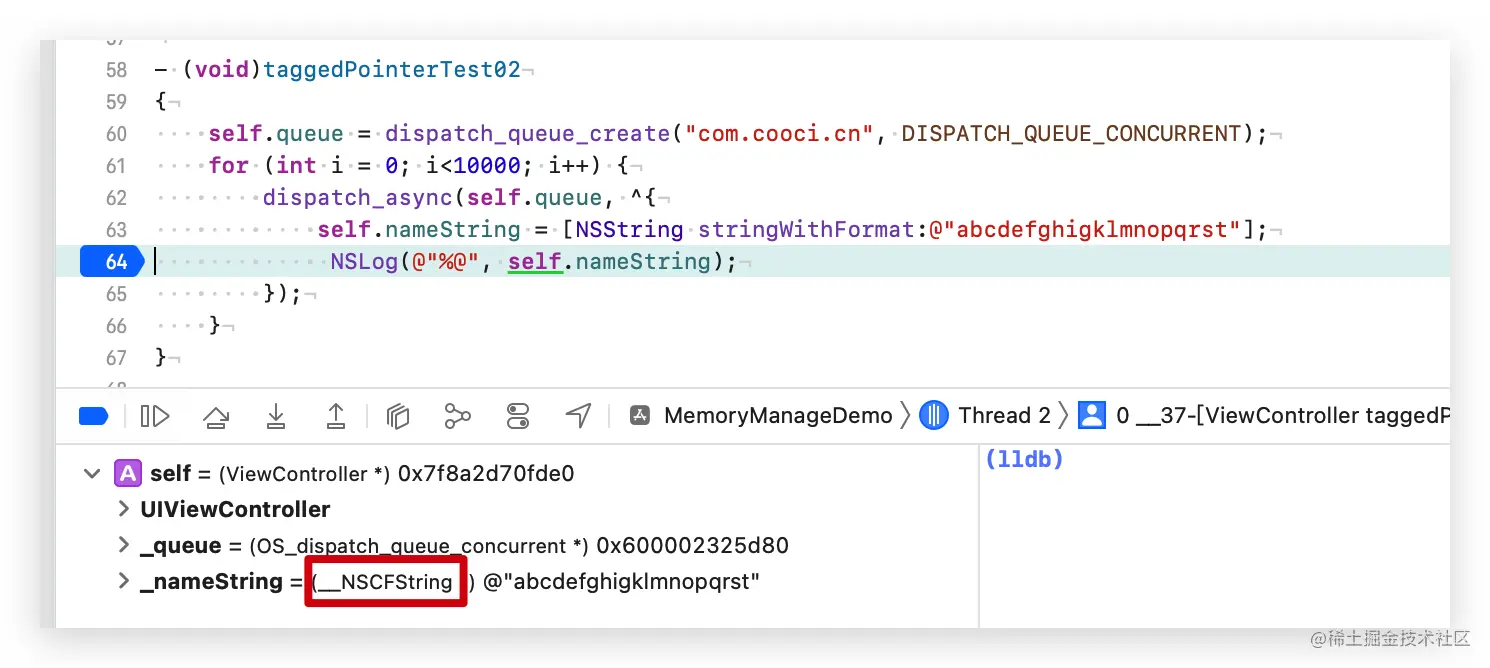Disable the breakpoint on line 64
This screenshot has height=668, width=1490.
pyautogui.click(x=110, y=261)
